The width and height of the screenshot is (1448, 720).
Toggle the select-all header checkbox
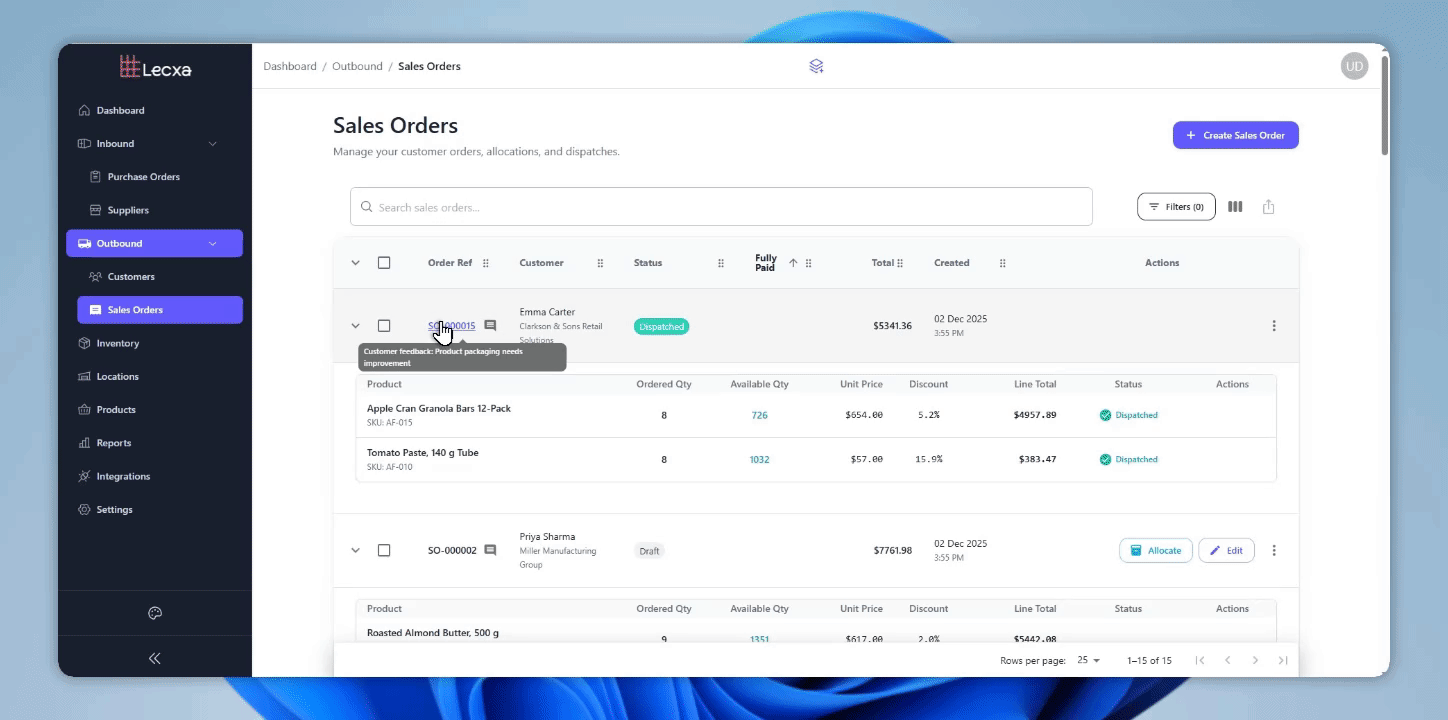(384, 263)
